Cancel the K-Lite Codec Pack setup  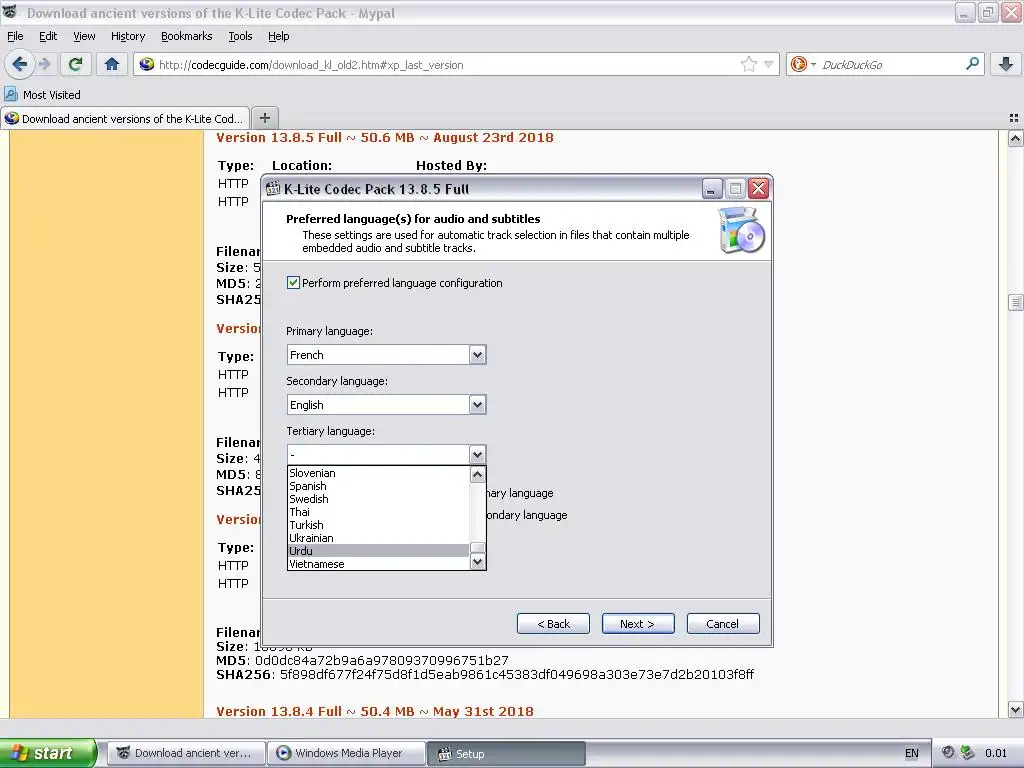click(x=722, y=624)
